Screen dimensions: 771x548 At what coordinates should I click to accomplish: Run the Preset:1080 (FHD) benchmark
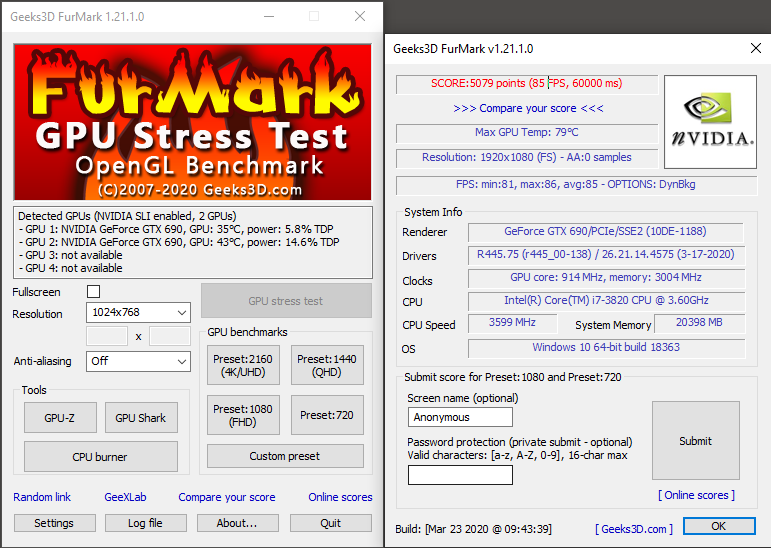[243, 415]
